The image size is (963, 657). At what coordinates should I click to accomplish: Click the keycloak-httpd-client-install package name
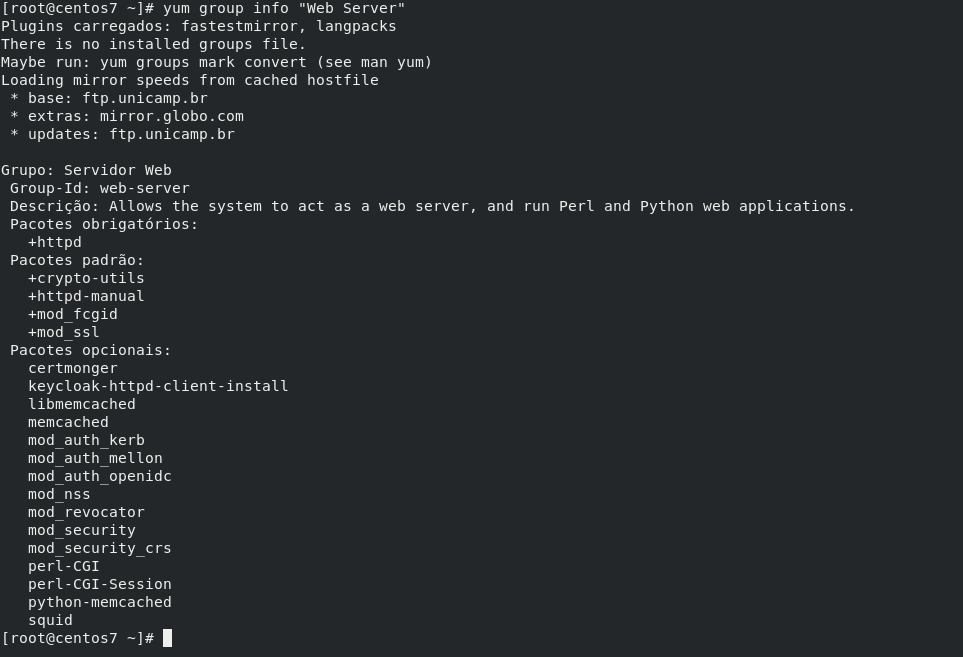(158, 386)
